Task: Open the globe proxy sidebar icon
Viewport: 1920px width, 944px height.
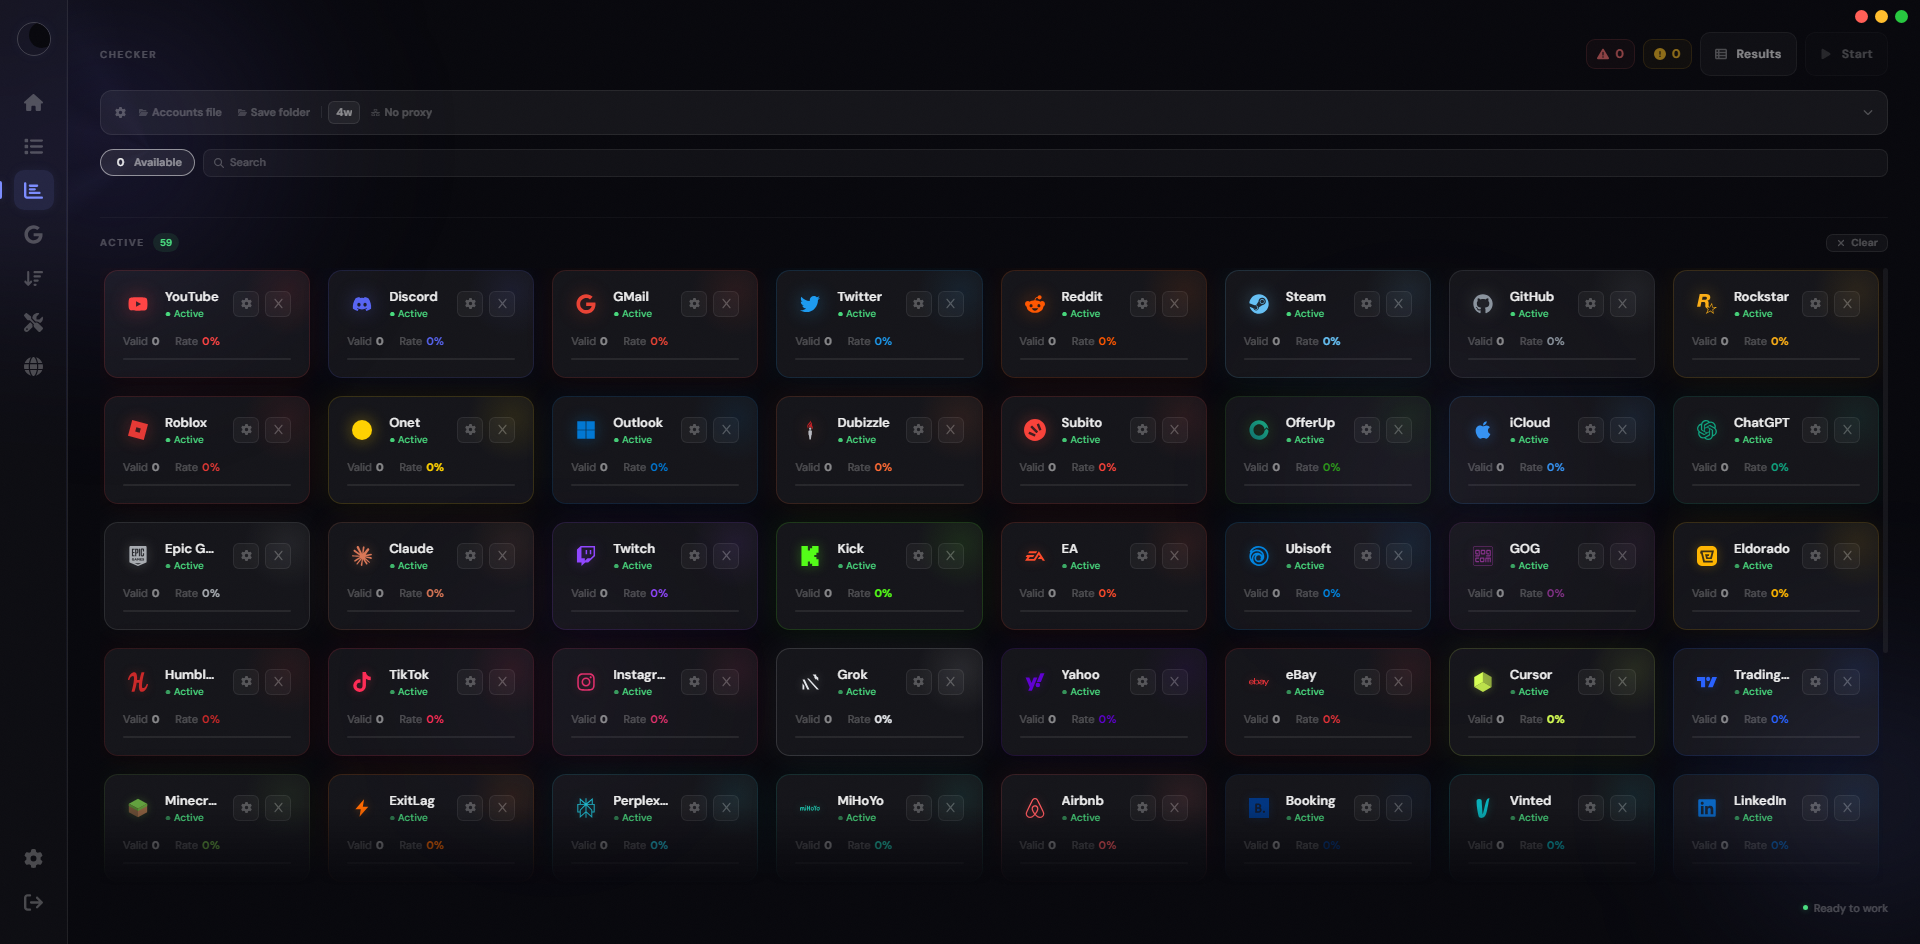Action: [33, 366]
